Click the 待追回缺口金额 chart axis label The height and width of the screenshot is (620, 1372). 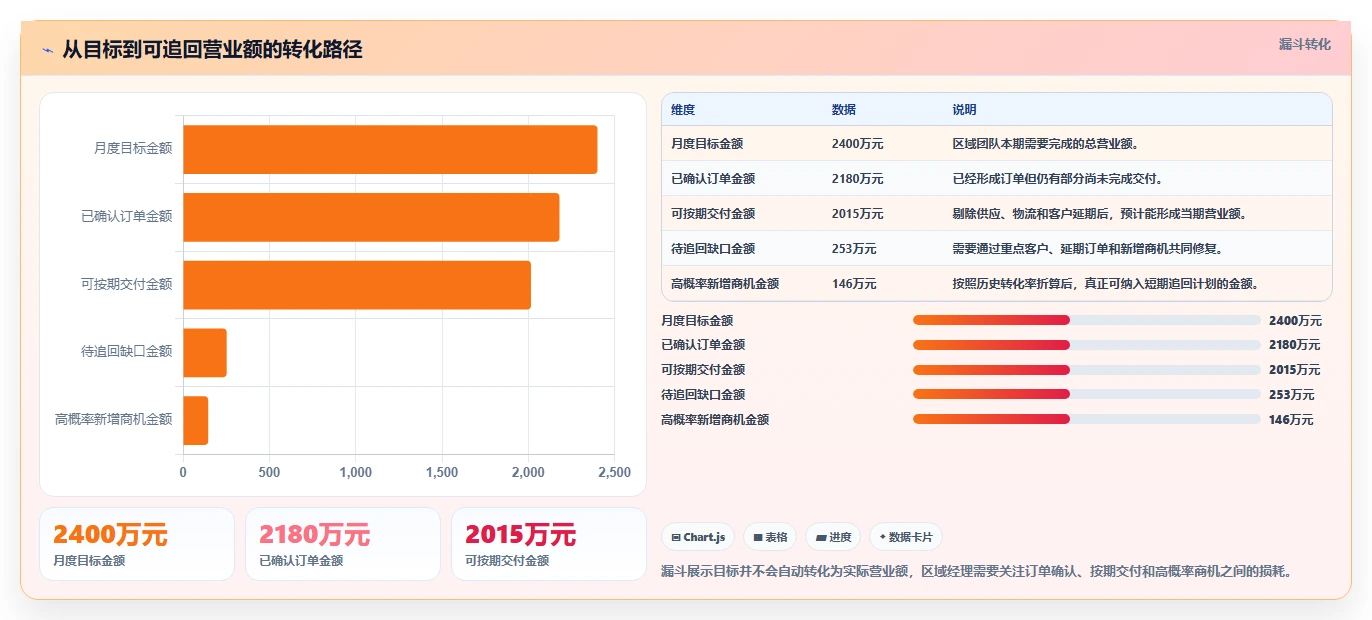coord(127,351)
